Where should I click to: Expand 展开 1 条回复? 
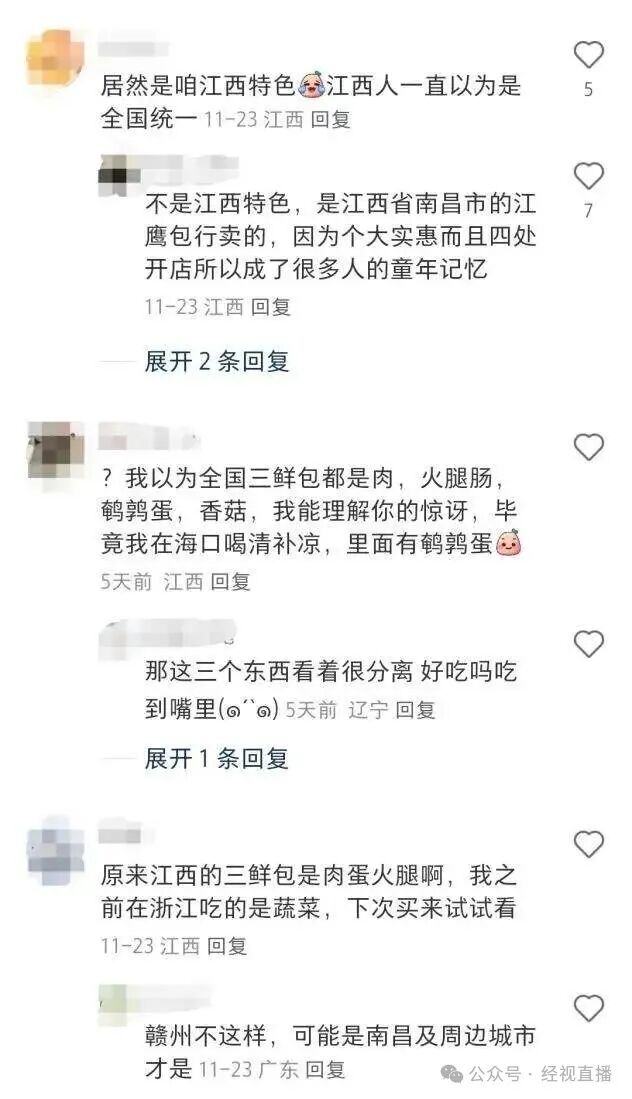[x=217, y=758]
